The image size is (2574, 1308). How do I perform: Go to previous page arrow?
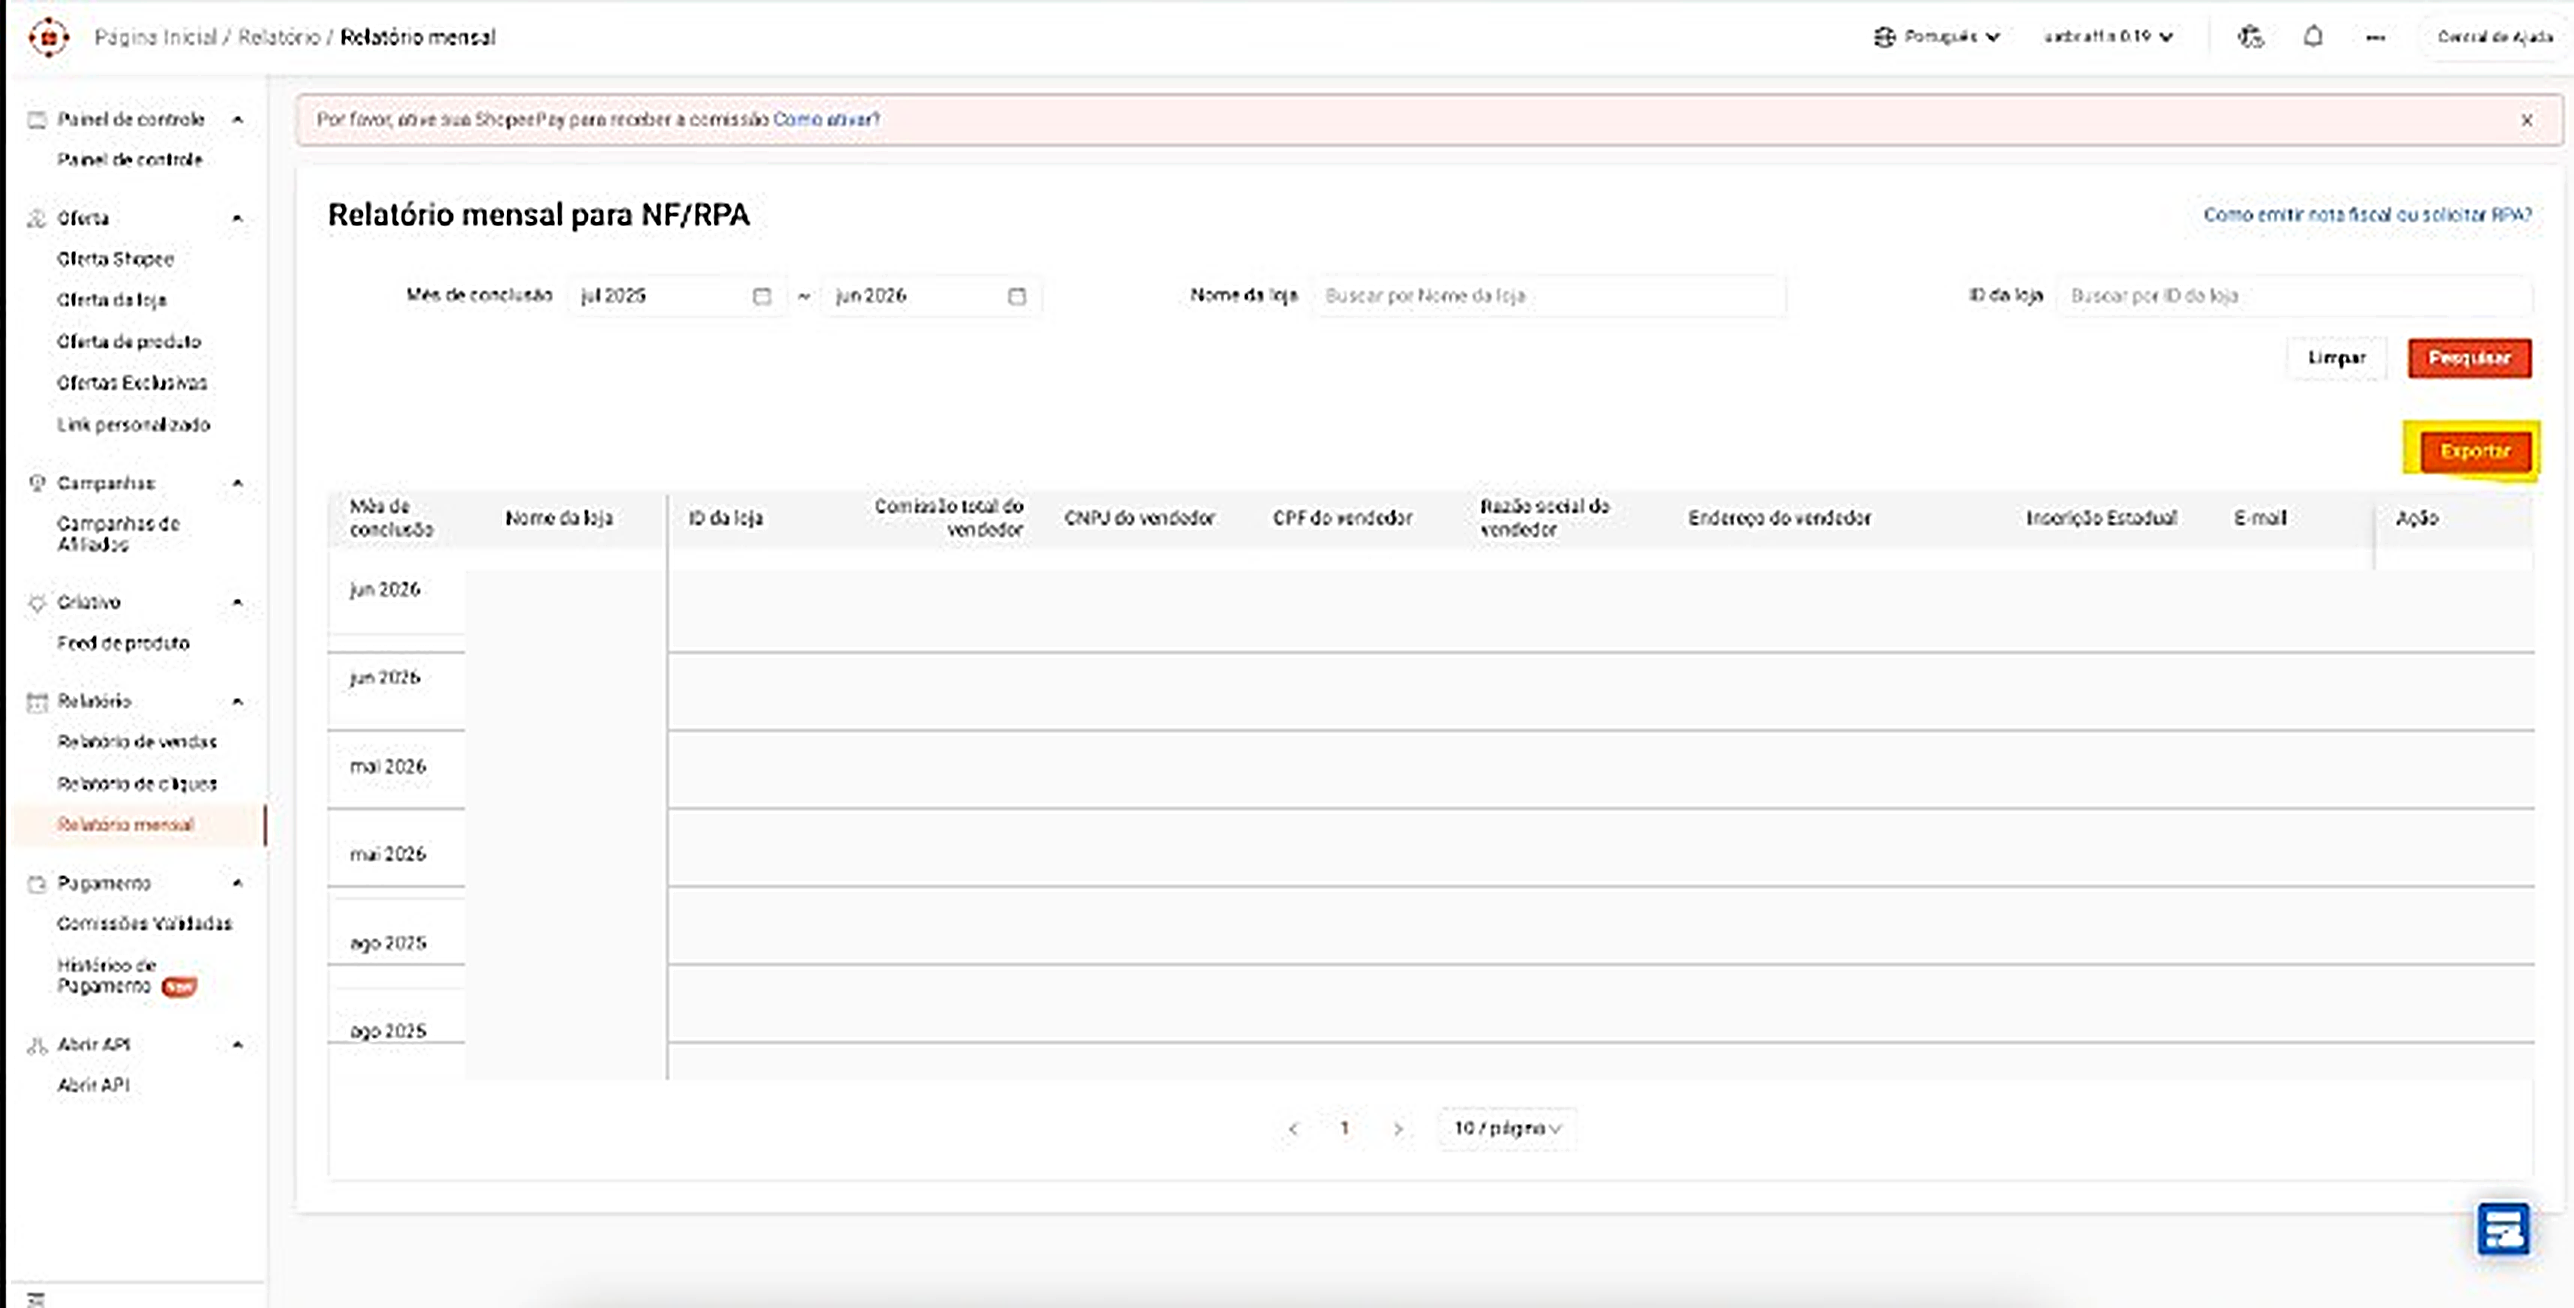[1293, 1129]
